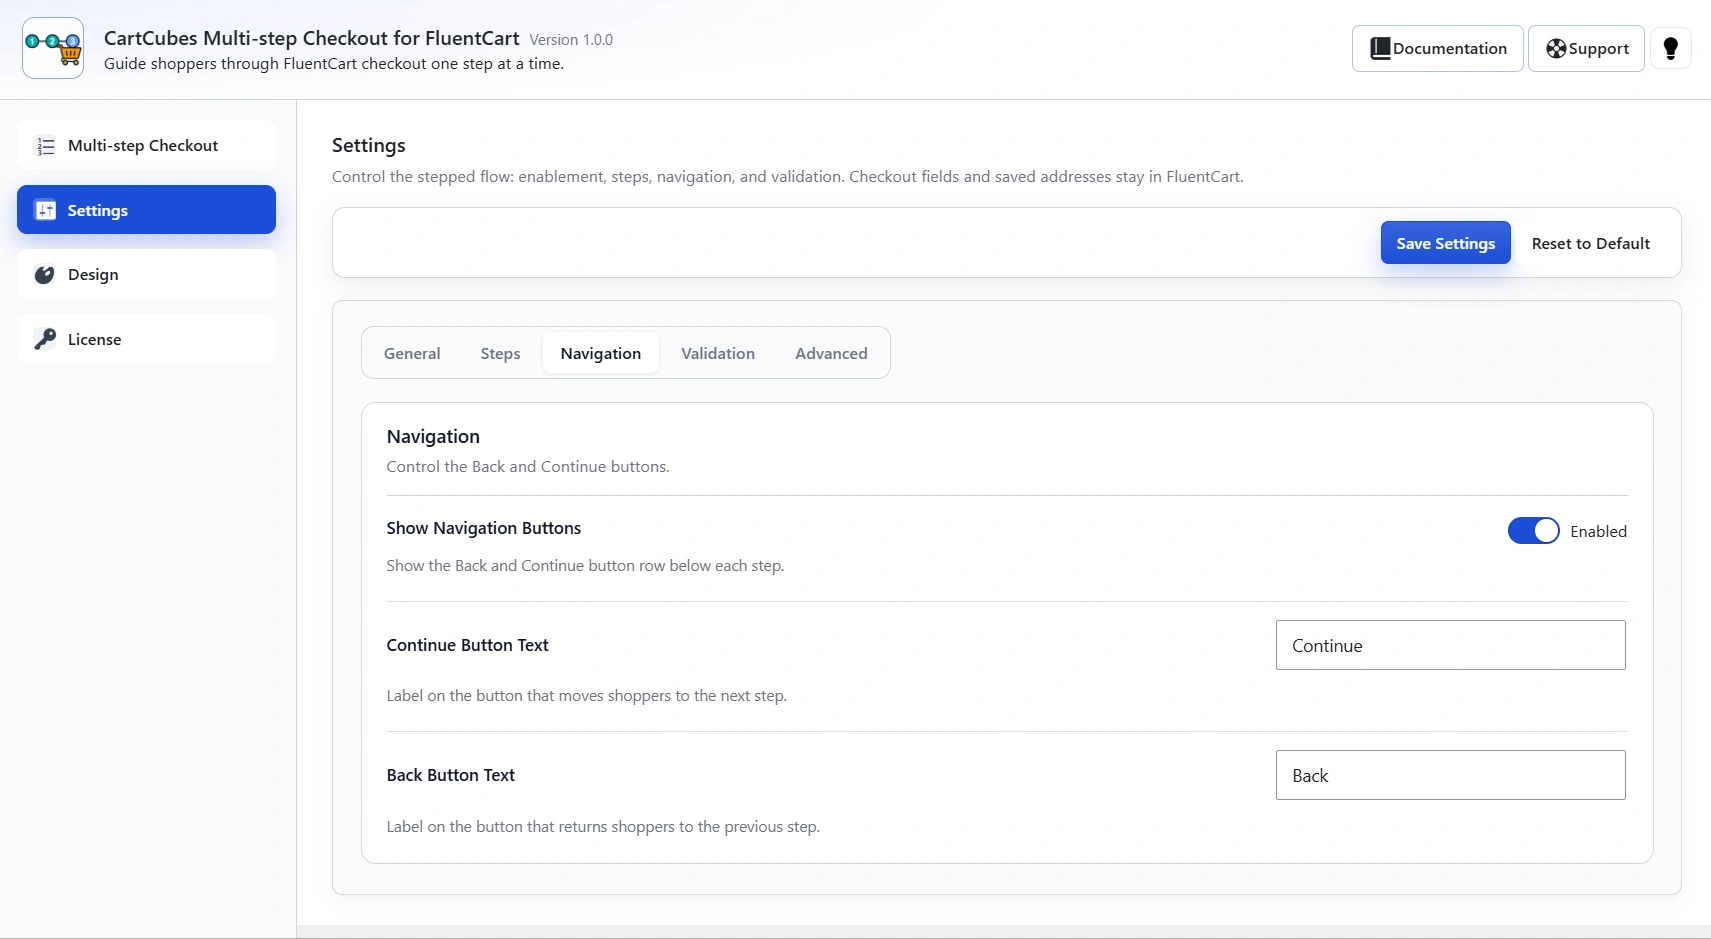Viewport: 1711px width, 939px height.
Task: Click the lightbulb icon button
Action: click(x=1670, y=48)
